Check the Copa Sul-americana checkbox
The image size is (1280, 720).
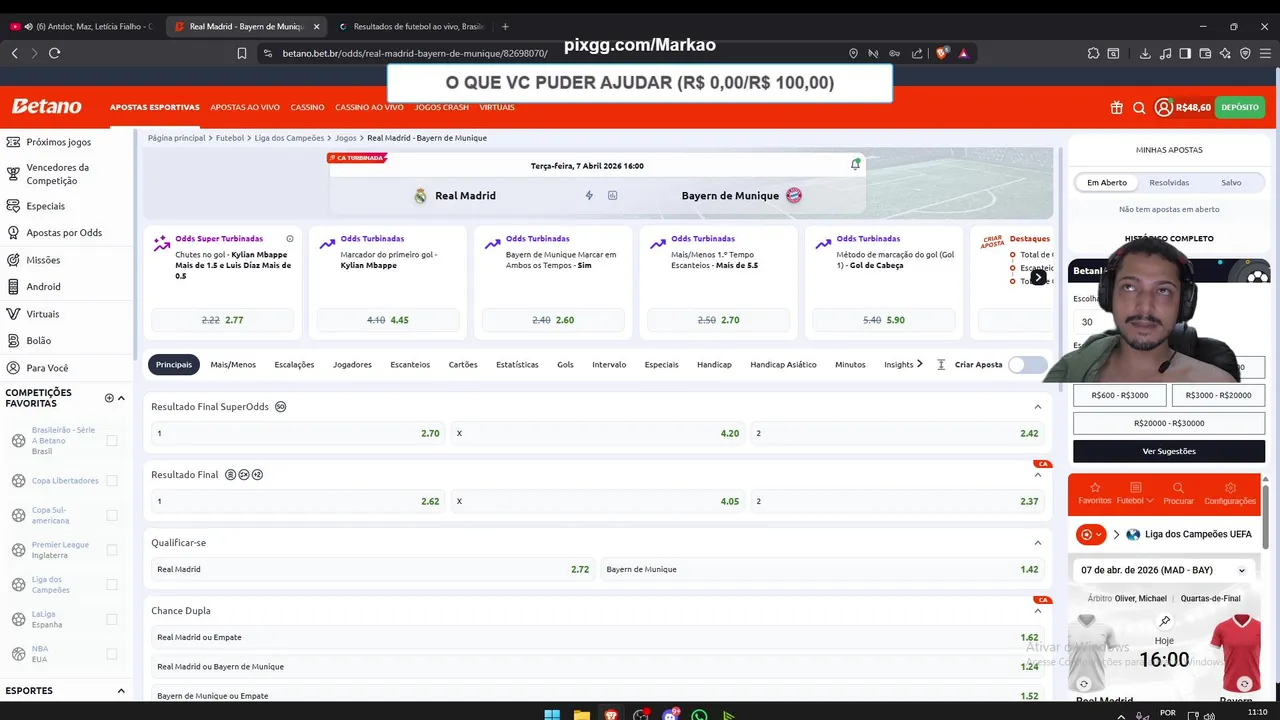click(112, 515)
